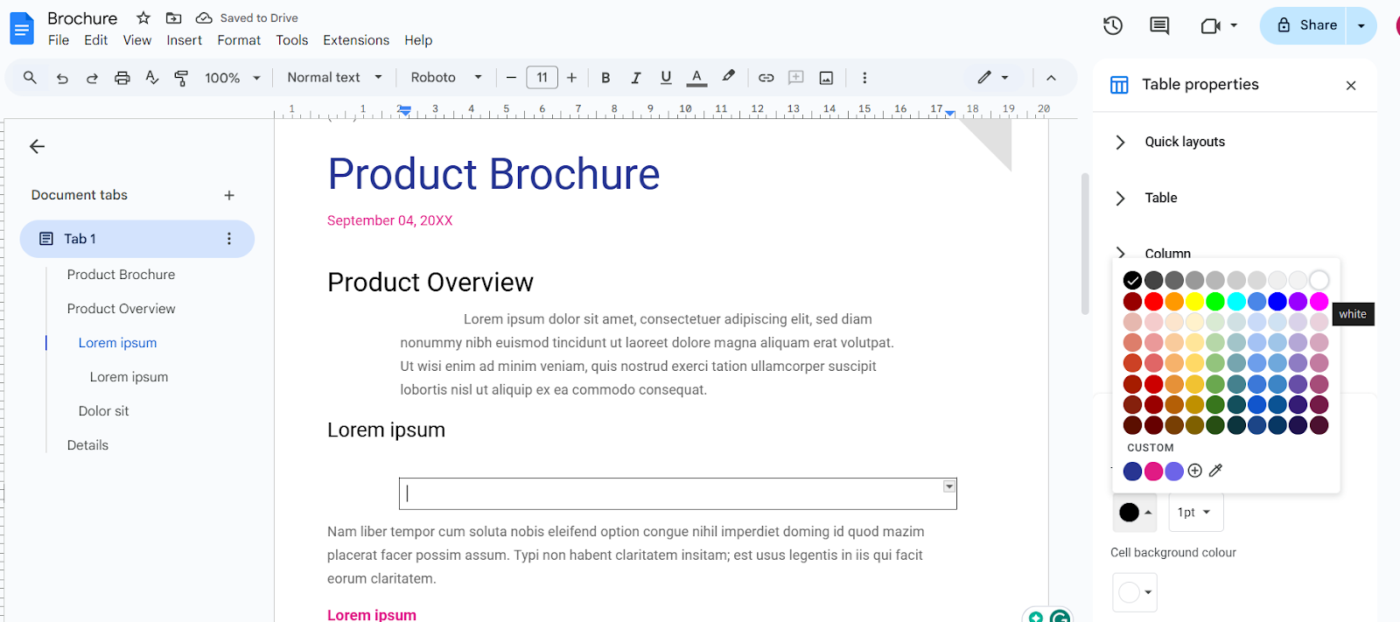Choose the white colour swatch
This screenshot has height=622, width=1400.
pyautogui.click(x=1319, y=280)
